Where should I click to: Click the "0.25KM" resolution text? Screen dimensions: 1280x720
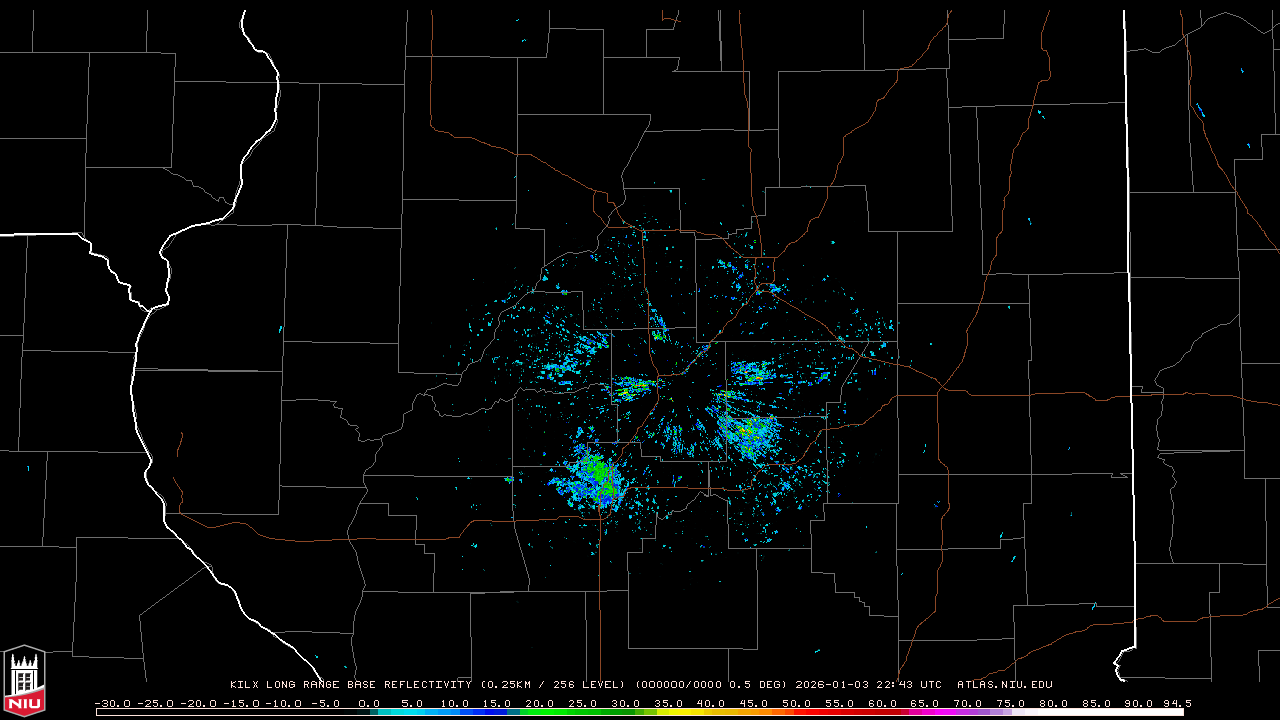click(509, 685)
